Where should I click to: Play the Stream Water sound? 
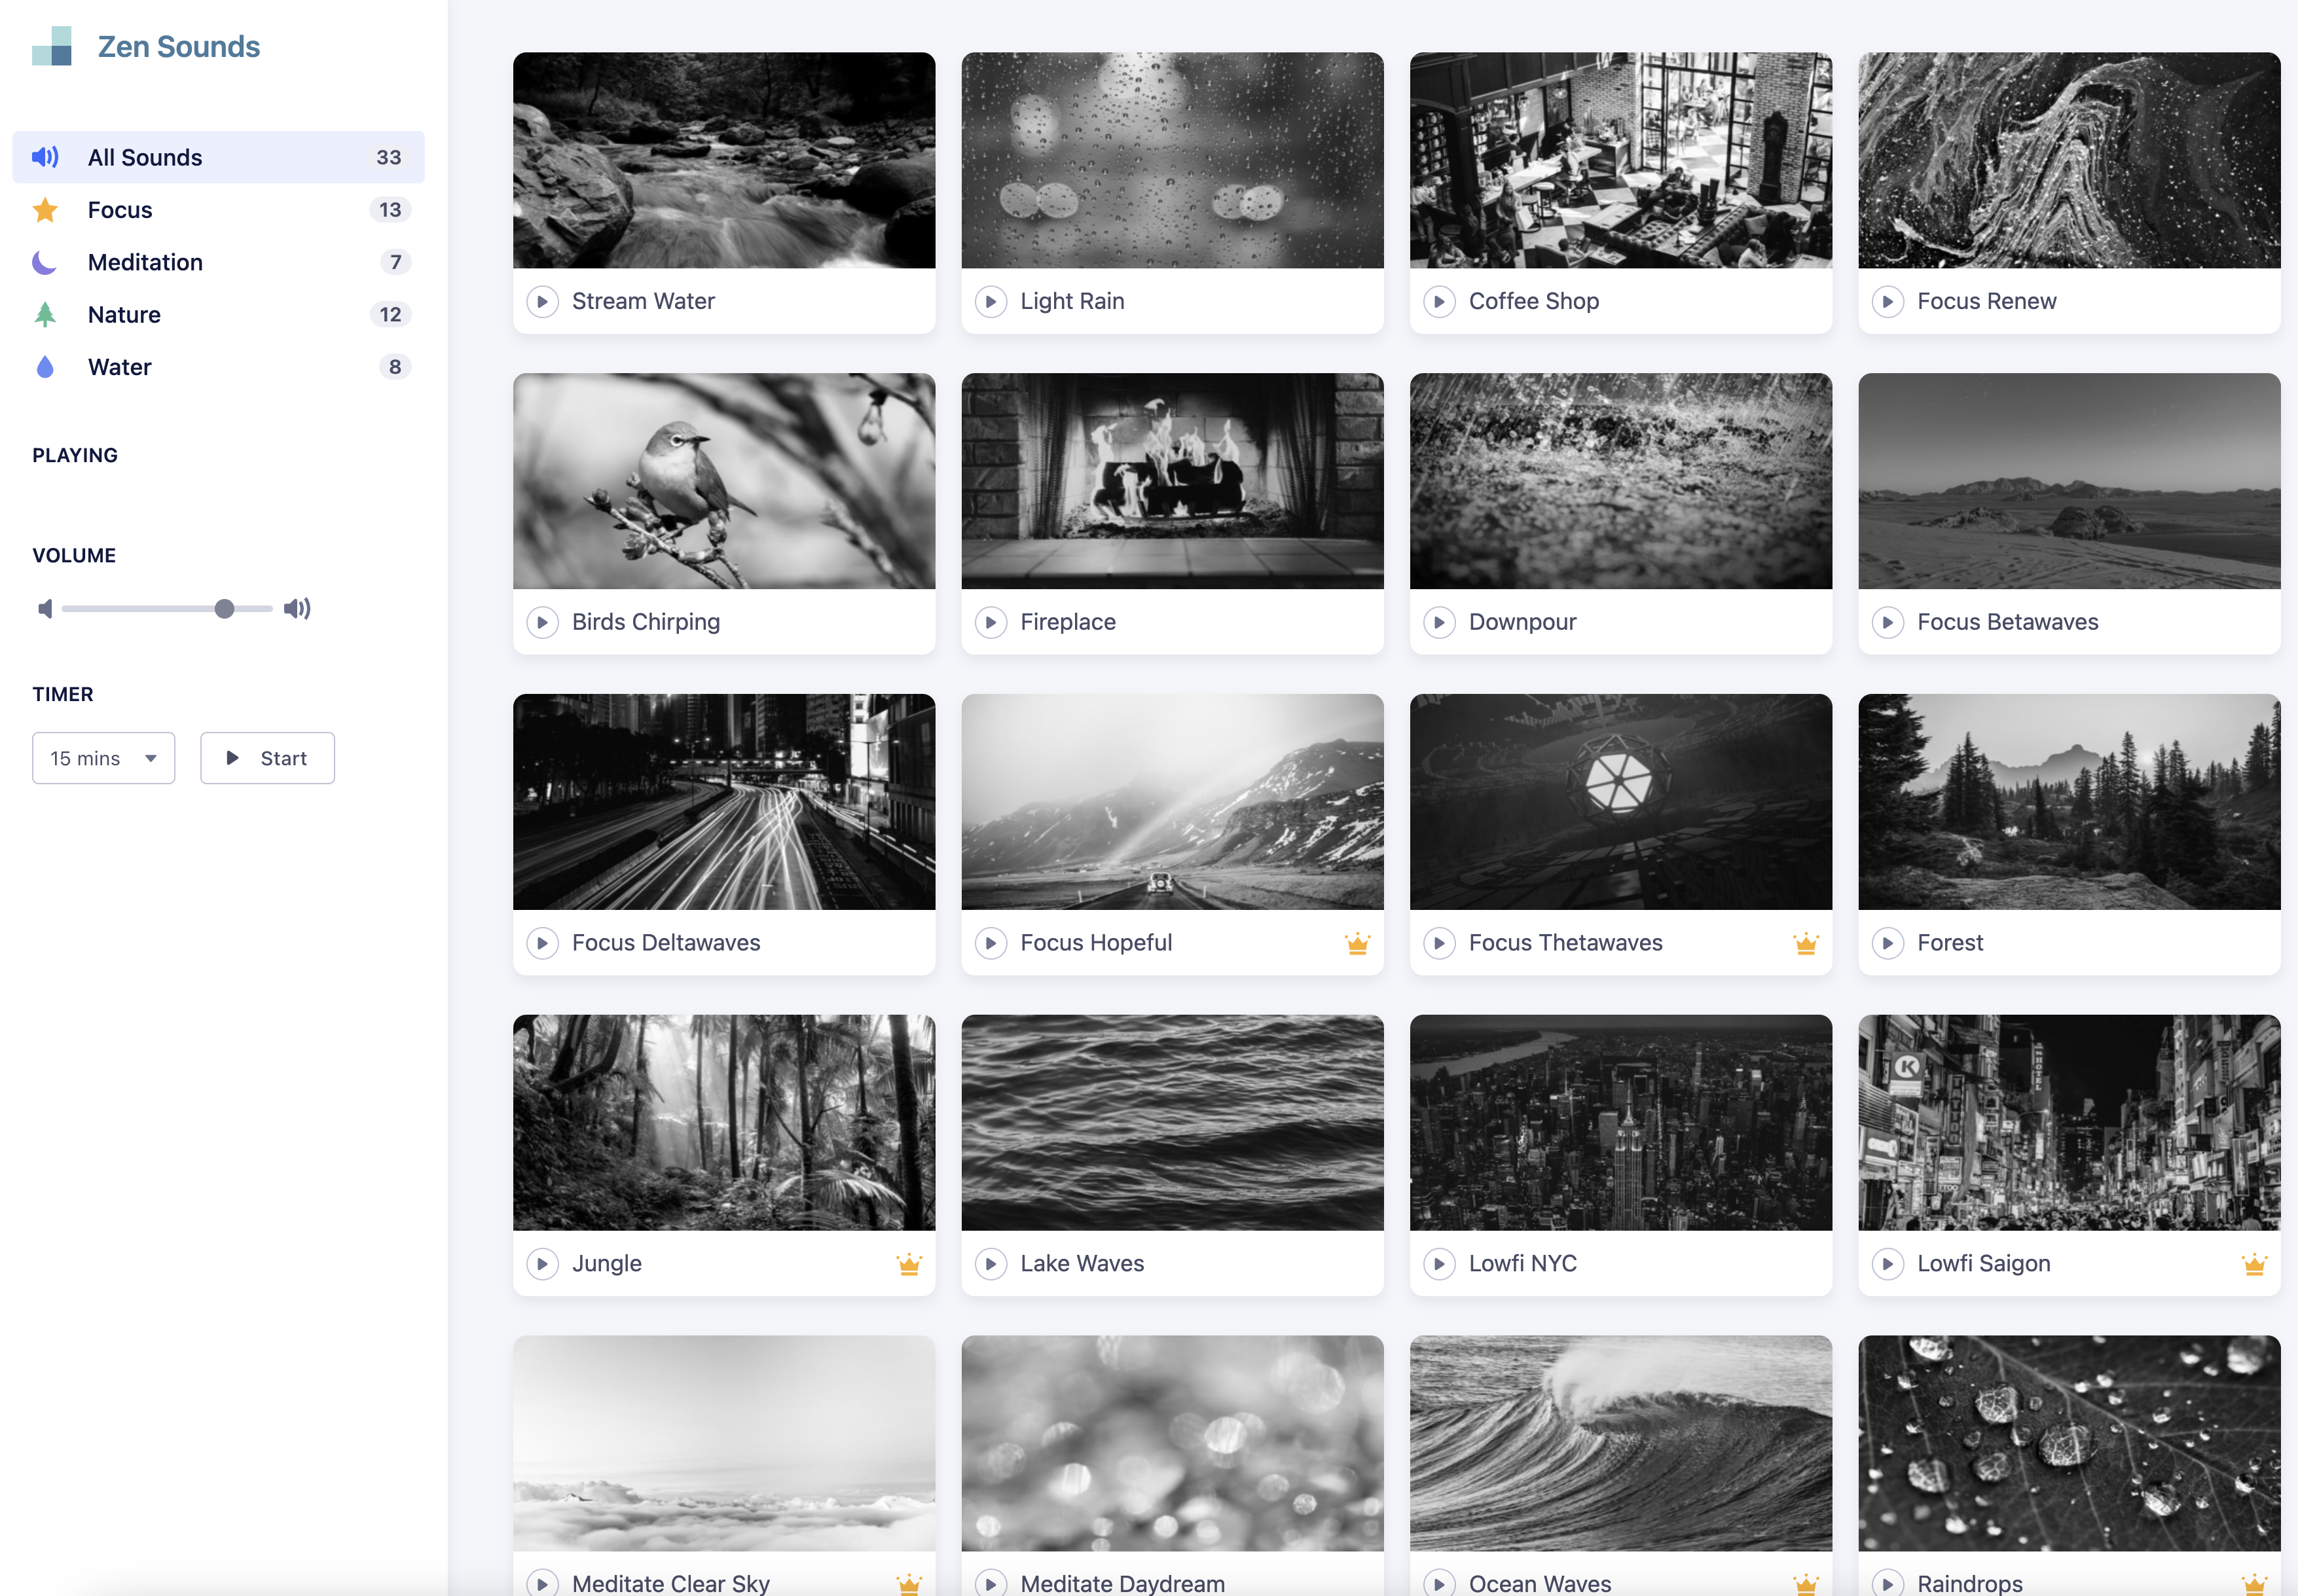pos(542,301)
